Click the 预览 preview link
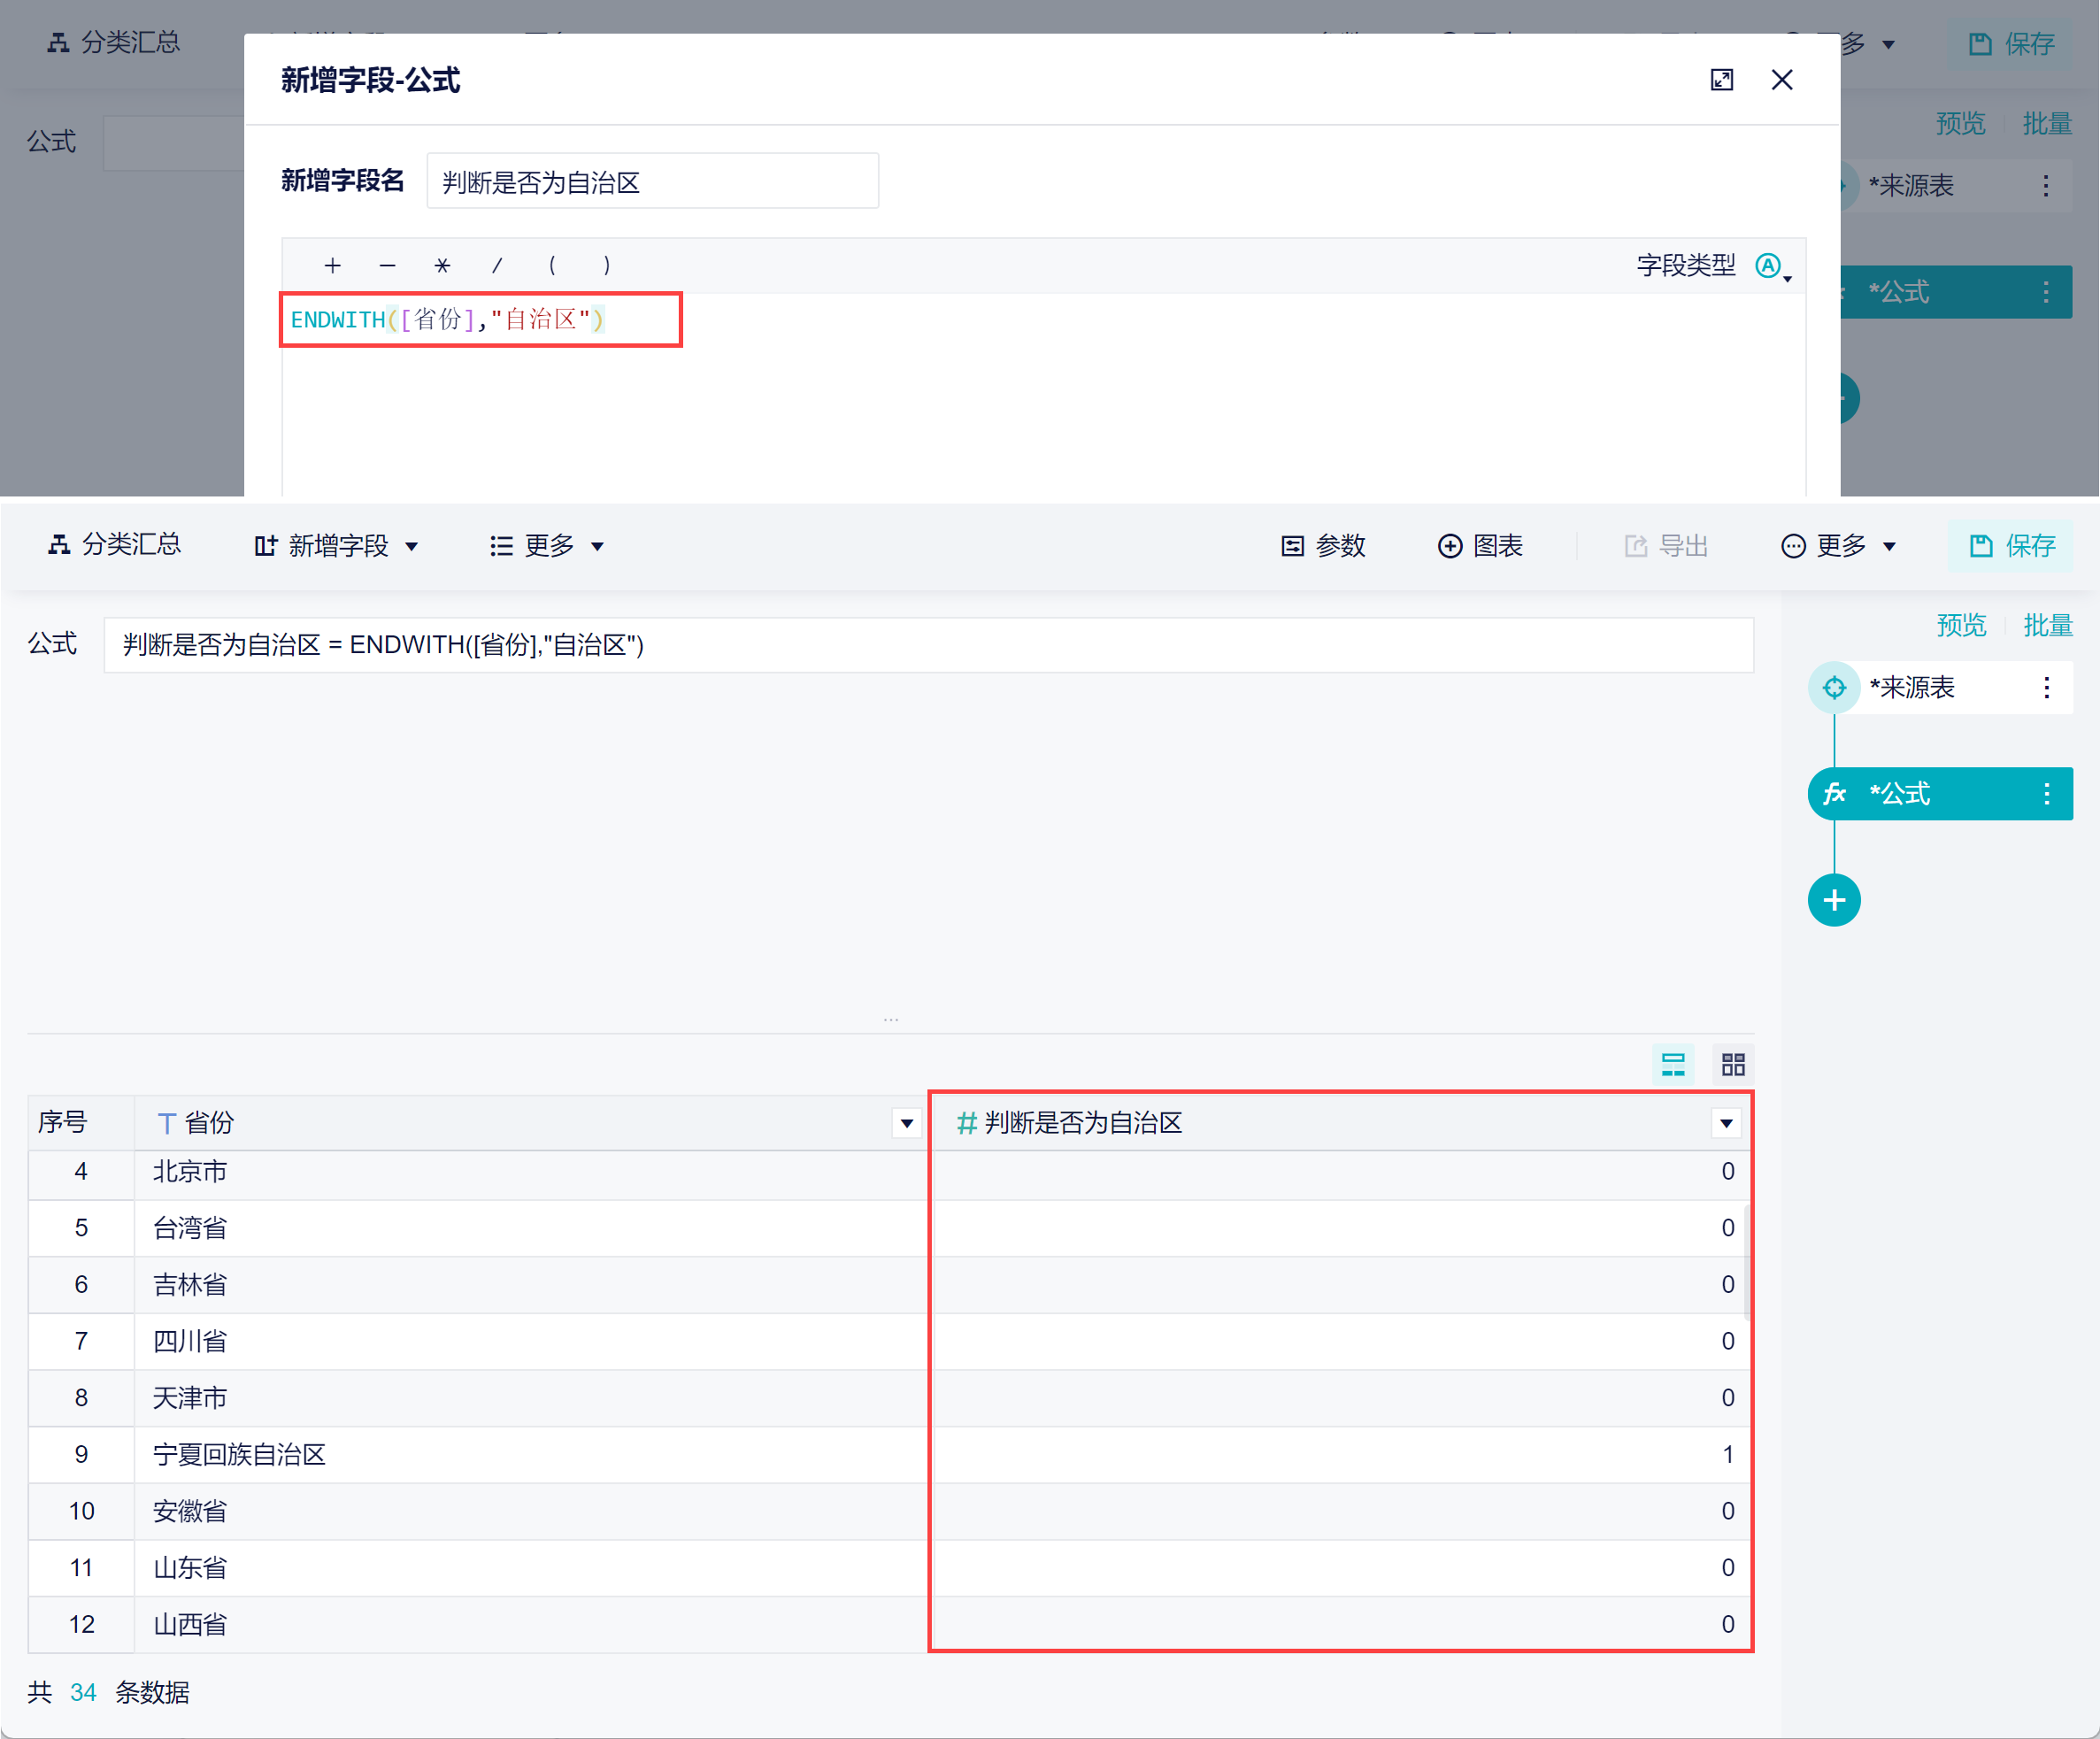The image size is (2100, 1739). click(1961, 624)
